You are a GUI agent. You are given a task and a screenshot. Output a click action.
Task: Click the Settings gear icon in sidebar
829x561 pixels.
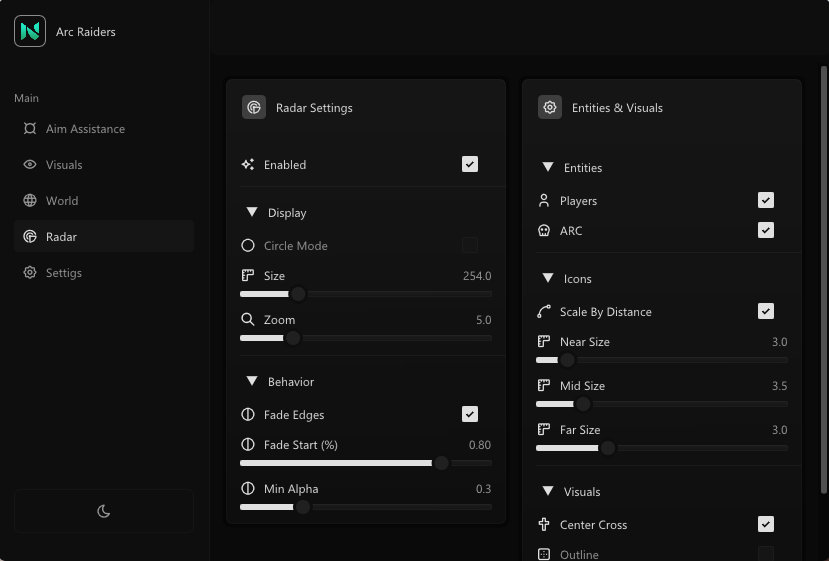(30, 272)
